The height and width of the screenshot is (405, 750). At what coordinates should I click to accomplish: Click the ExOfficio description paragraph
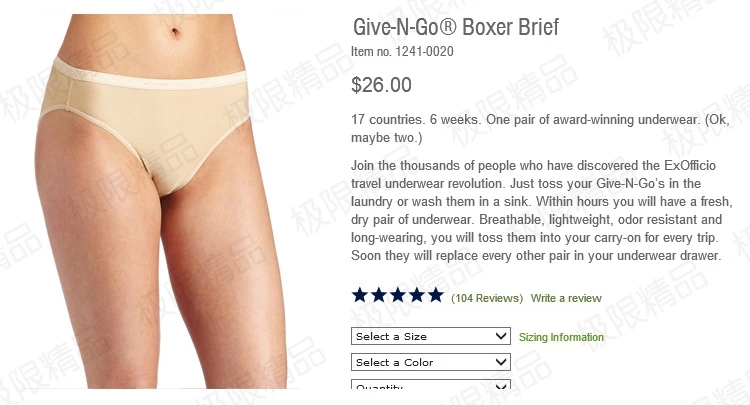click(x=541, y=210)
